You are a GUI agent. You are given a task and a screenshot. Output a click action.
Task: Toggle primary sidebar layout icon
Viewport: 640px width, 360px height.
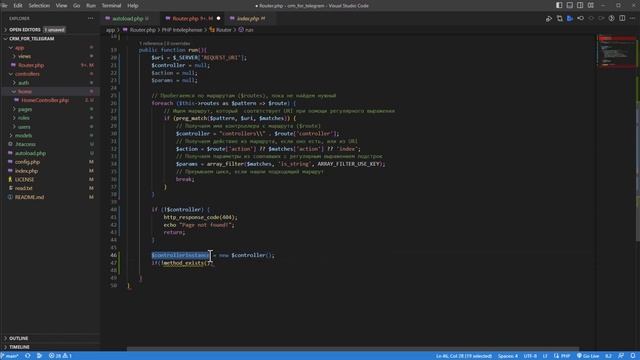click(x=559, y=6)
